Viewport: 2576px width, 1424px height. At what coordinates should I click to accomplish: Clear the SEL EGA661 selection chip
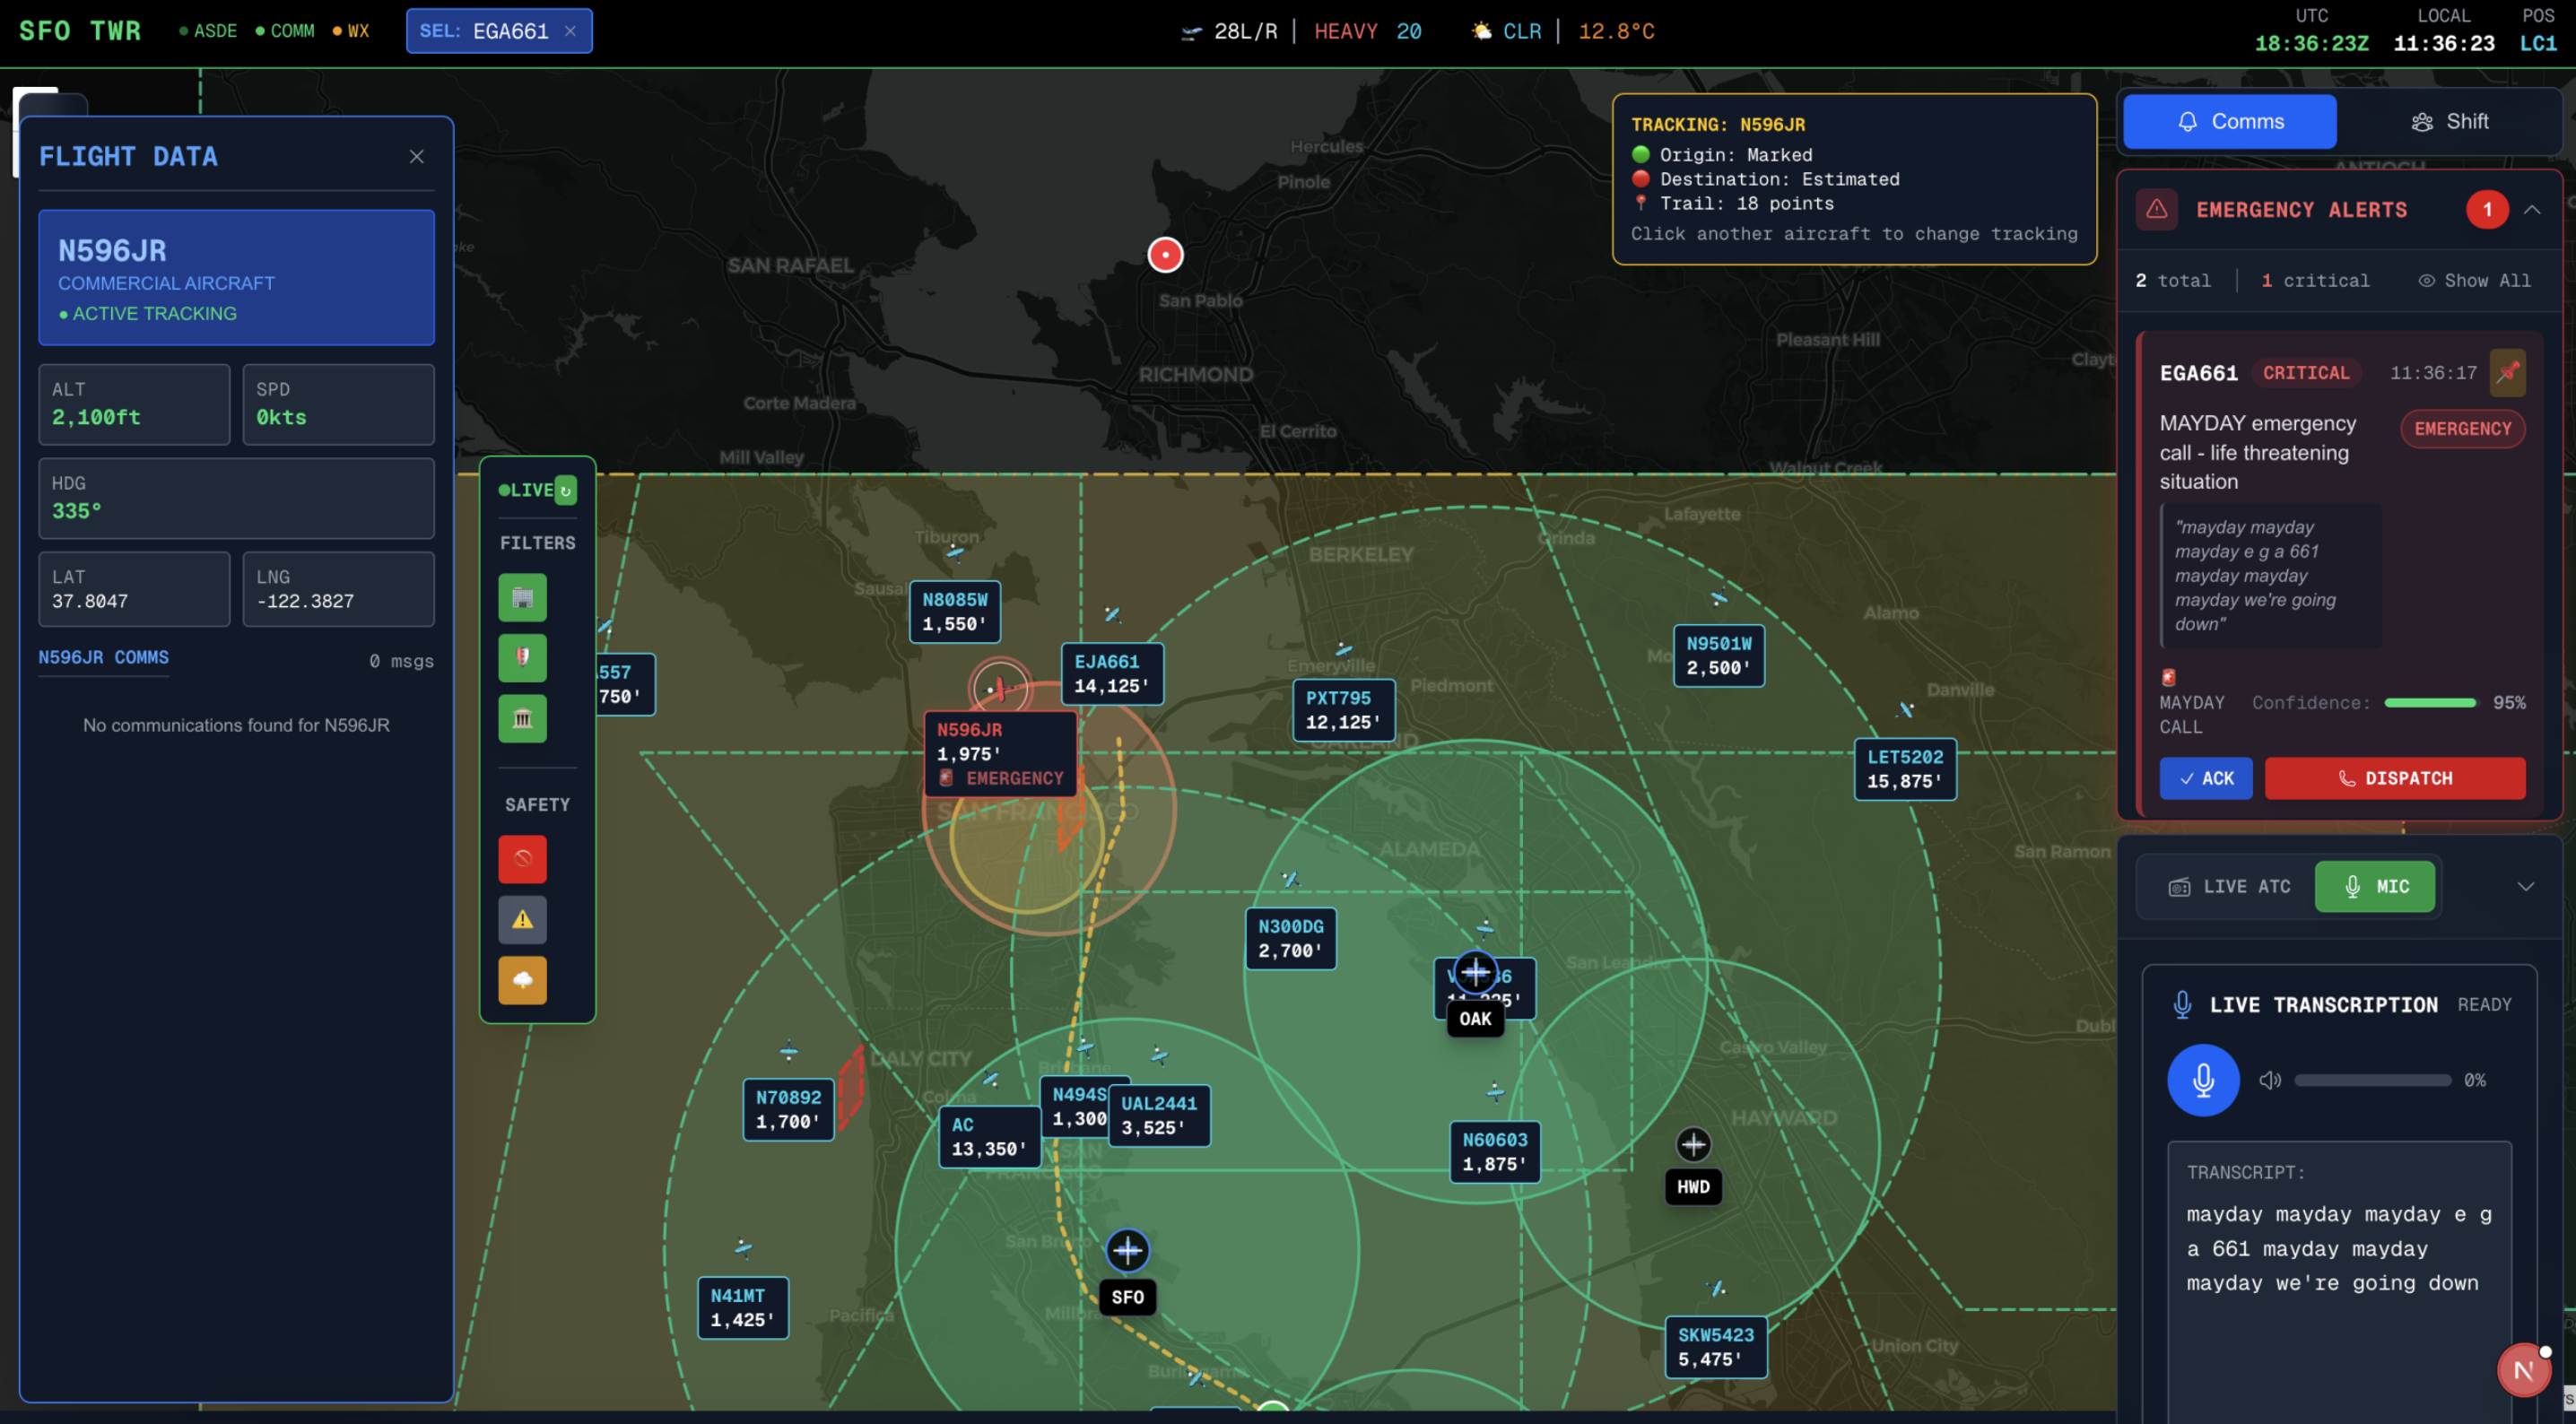570,31
